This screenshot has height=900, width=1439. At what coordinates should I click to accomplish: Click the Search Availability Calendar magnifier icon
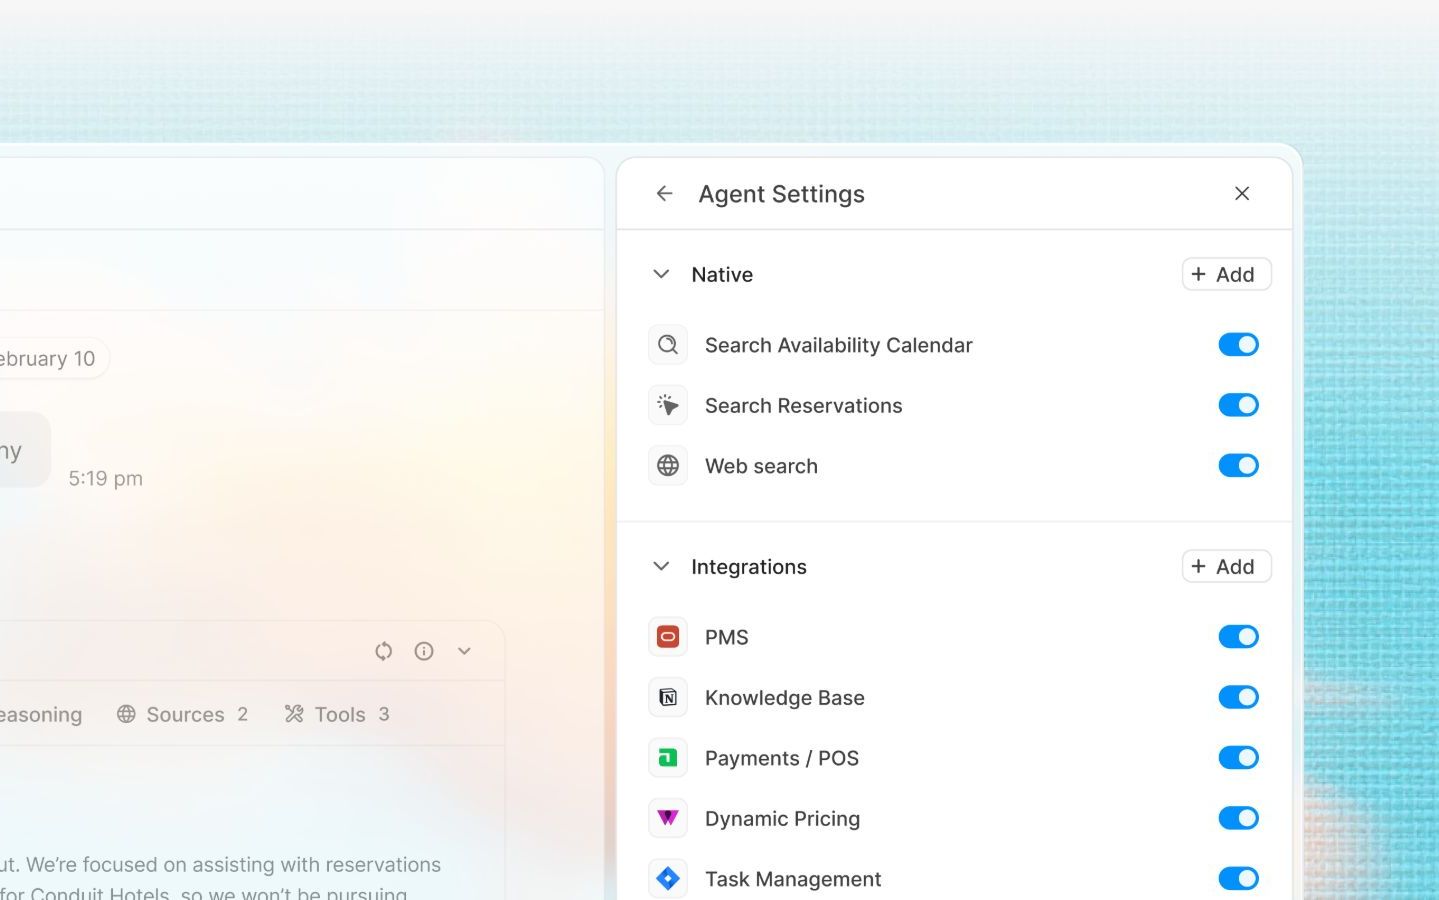(668, 345)
